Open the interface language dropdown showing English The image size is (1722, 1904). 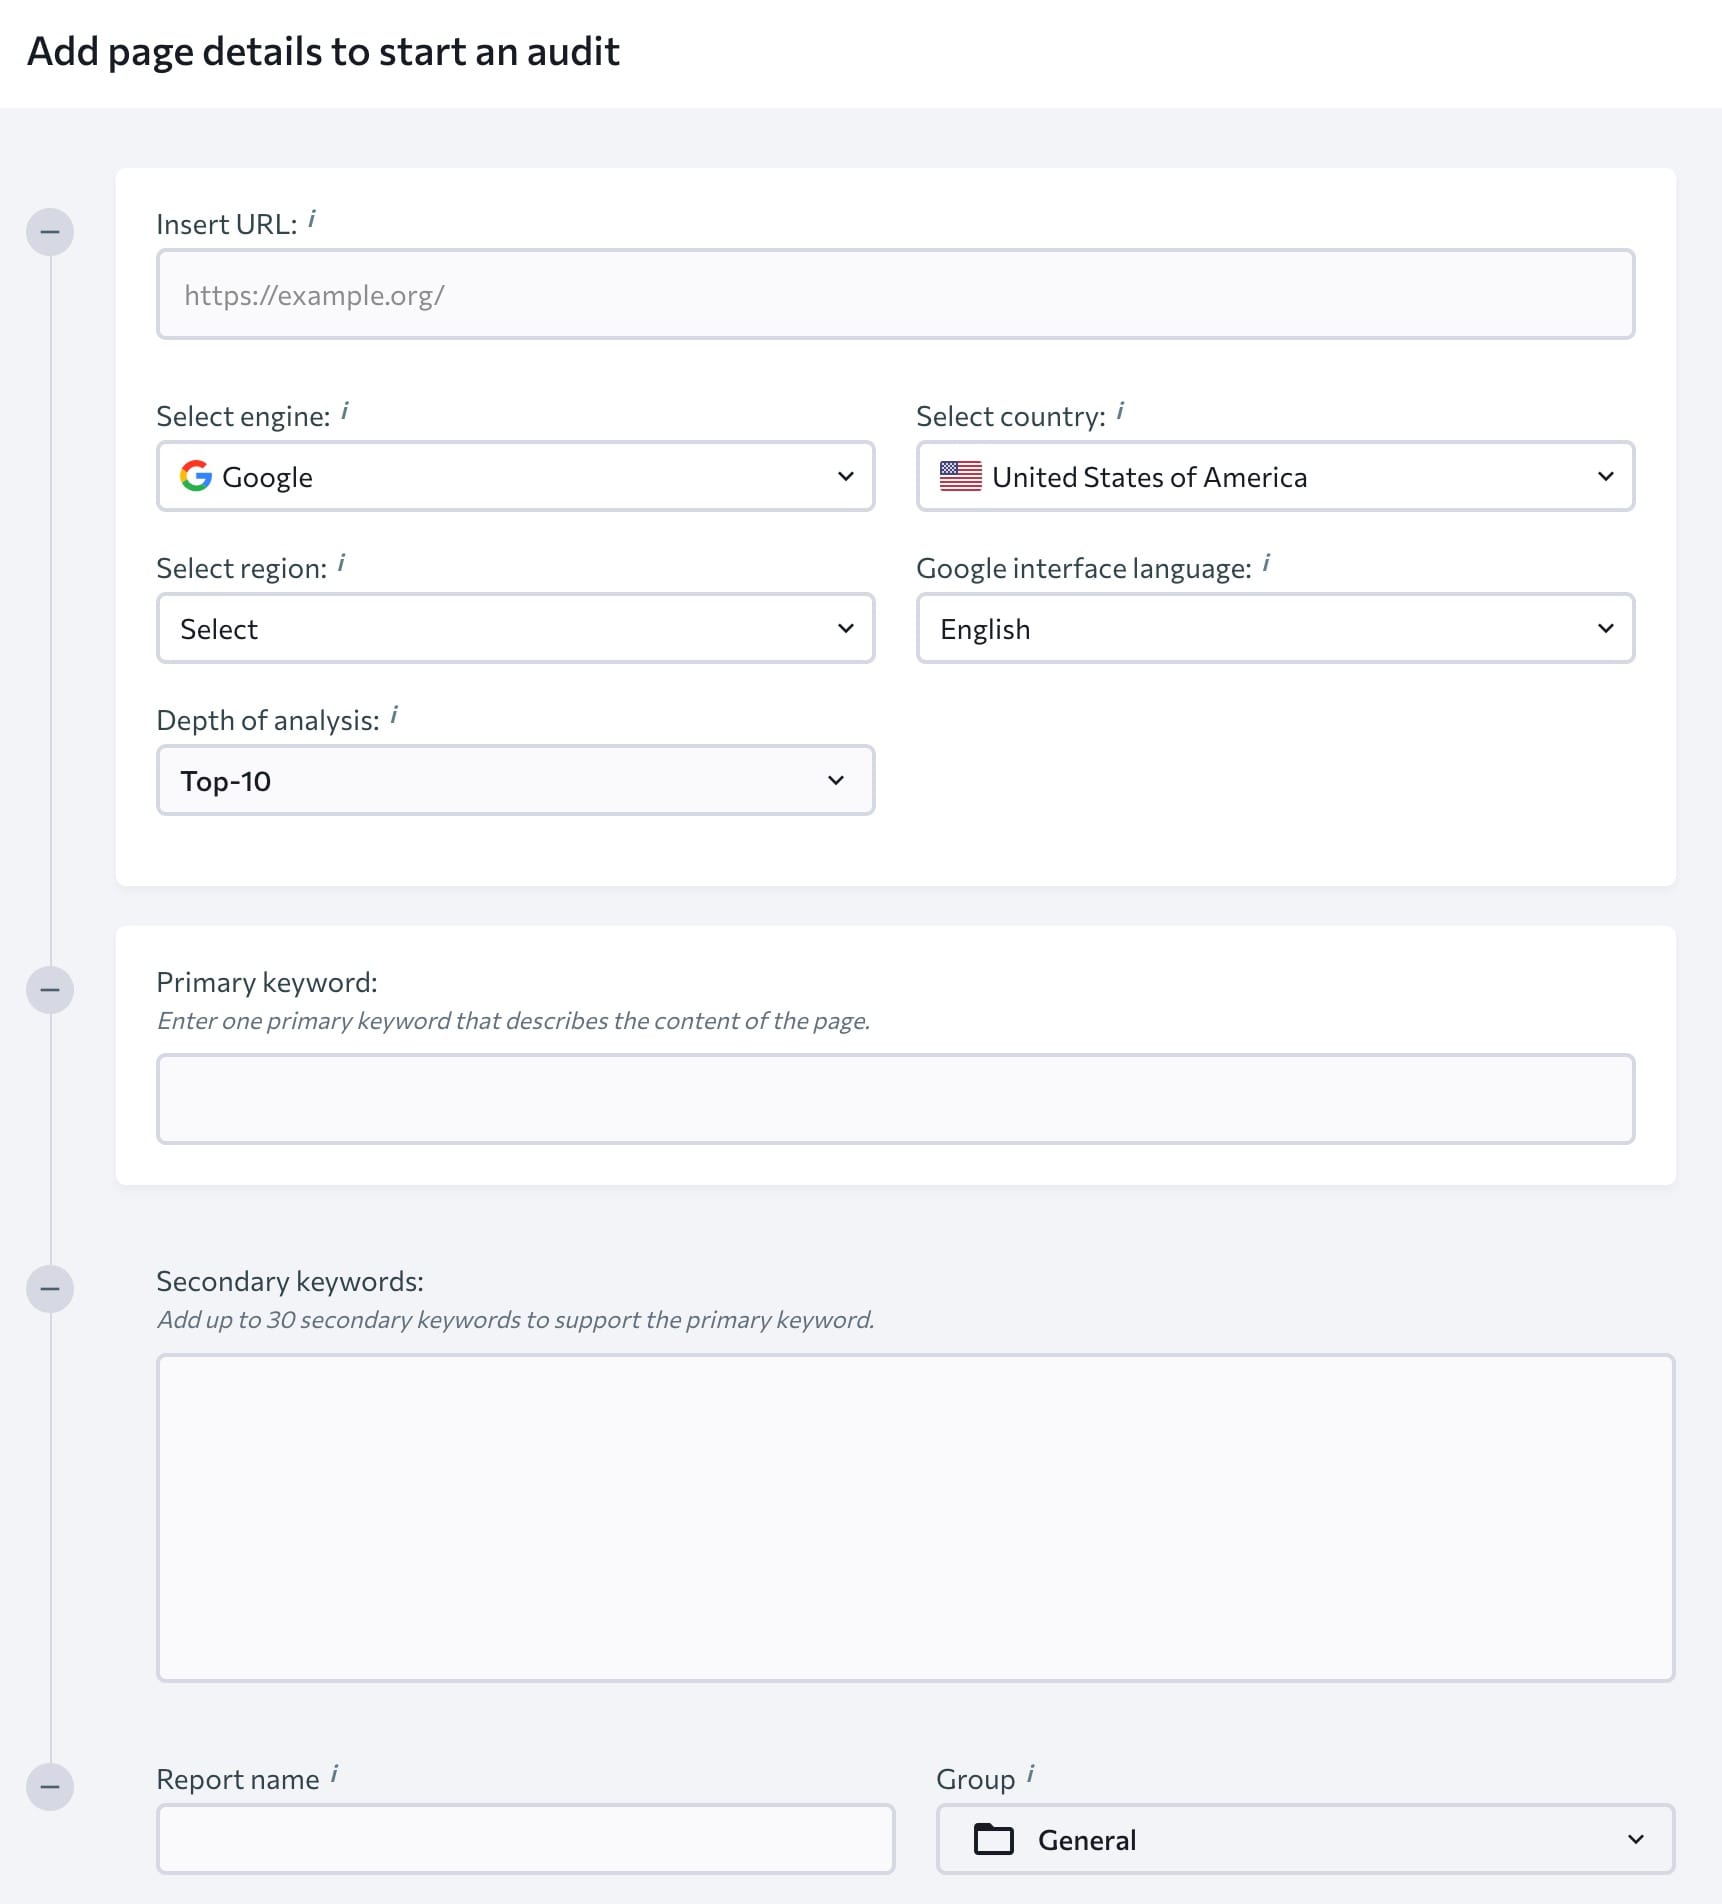click(1275, 629)
